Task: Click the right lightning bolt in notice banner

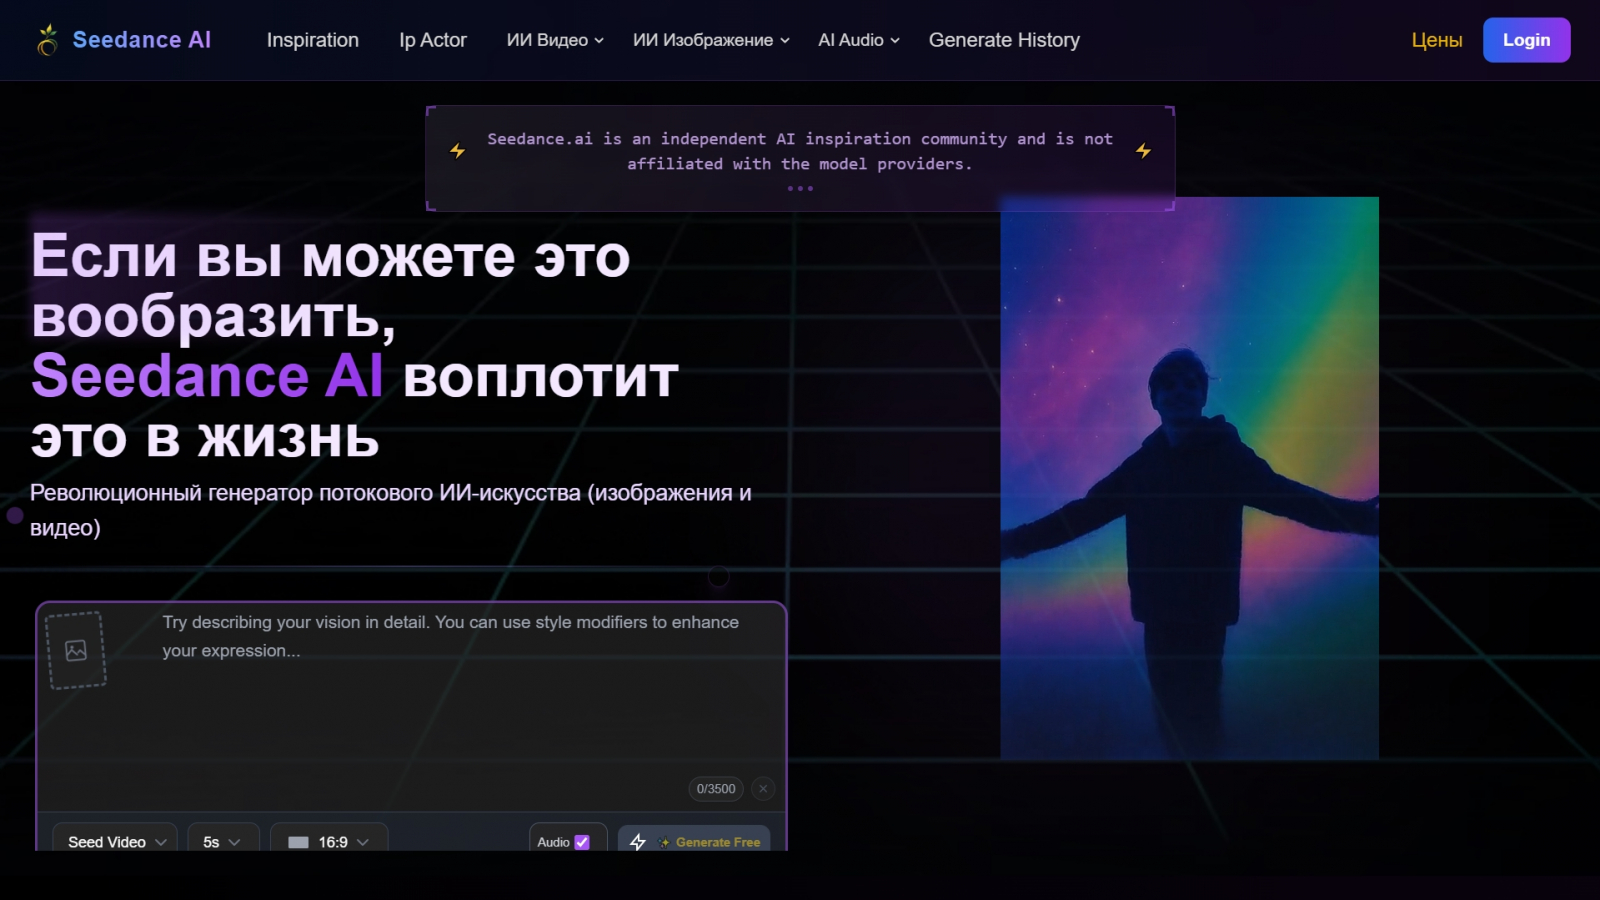Action: 1143,151
